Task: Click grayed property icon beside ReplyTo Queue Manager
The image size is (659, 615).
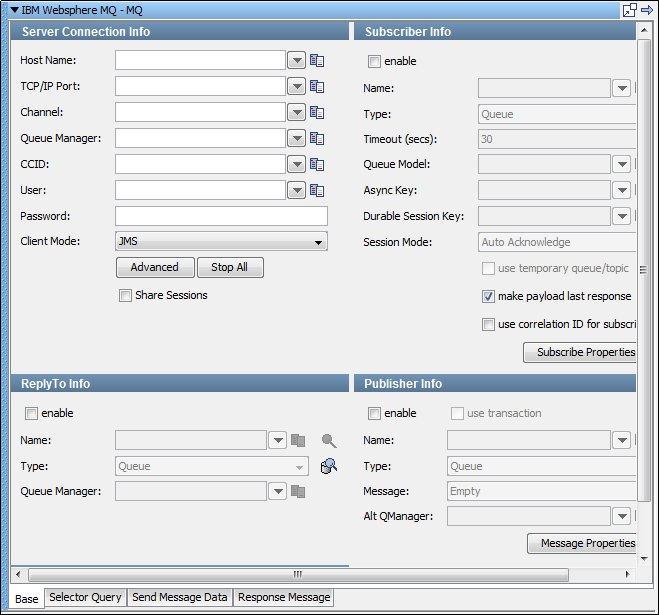Action: click(298, 491)
